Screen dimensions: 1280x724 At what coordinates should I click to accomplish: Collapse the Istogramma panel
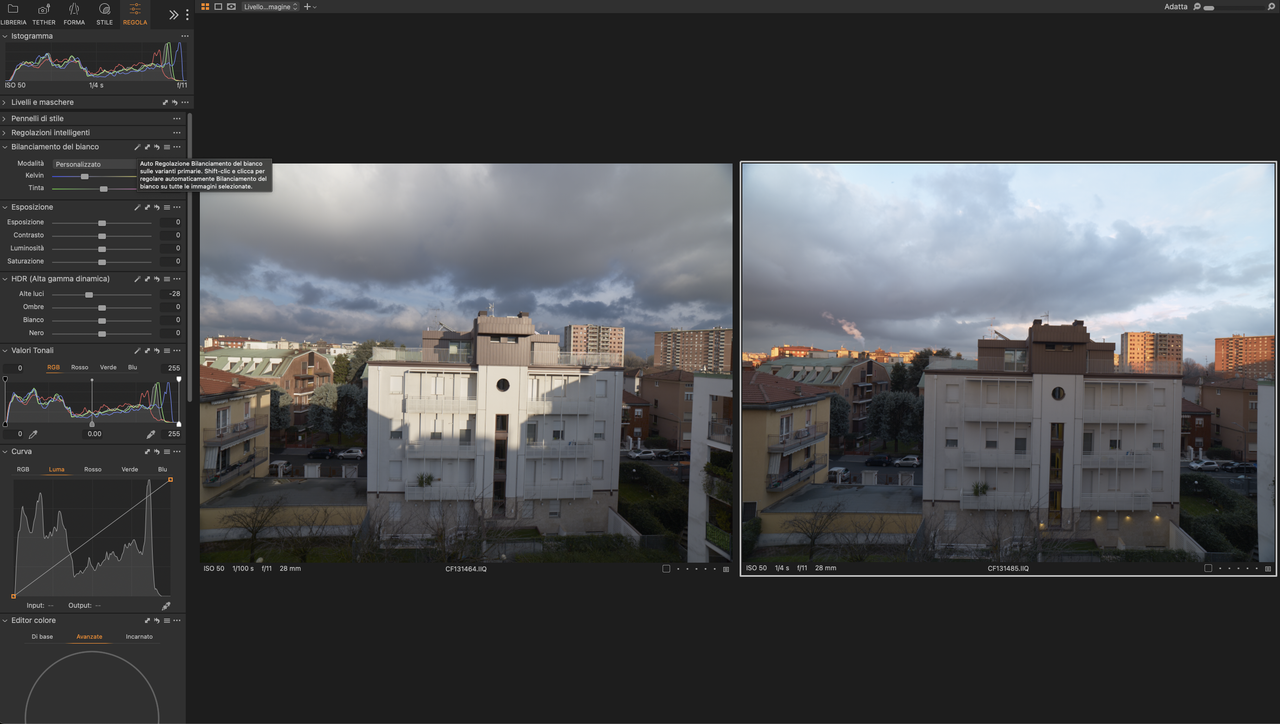click(x=4, y=36)
